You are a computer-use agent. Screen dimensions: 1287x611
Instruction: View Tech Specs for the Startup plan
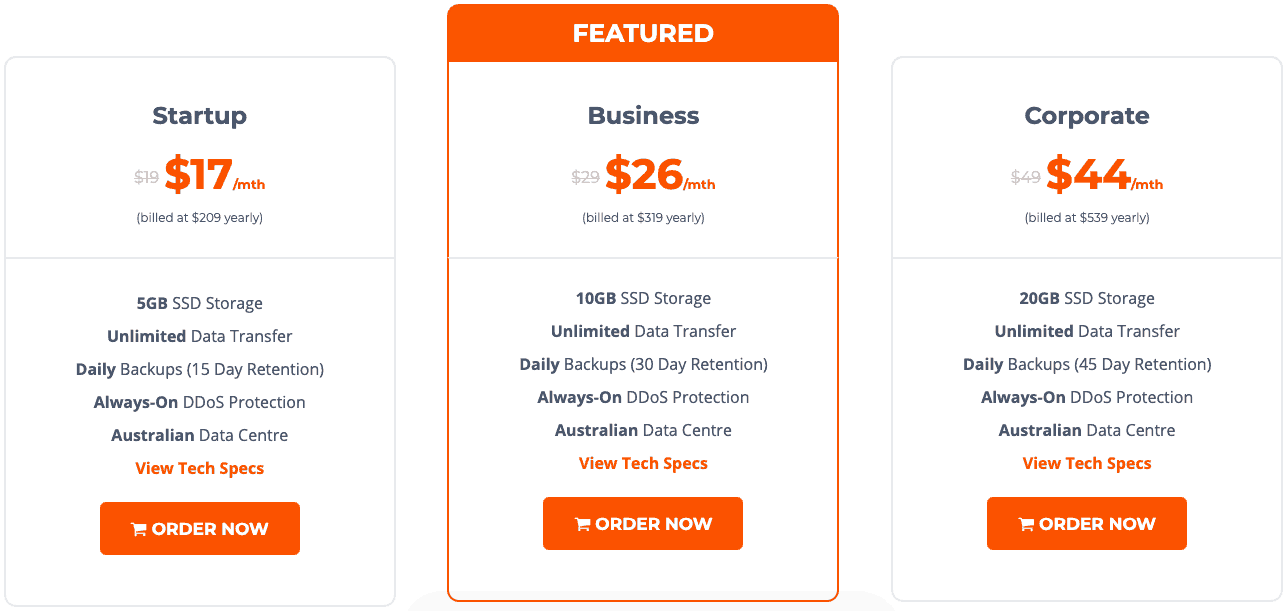point(200,468)
